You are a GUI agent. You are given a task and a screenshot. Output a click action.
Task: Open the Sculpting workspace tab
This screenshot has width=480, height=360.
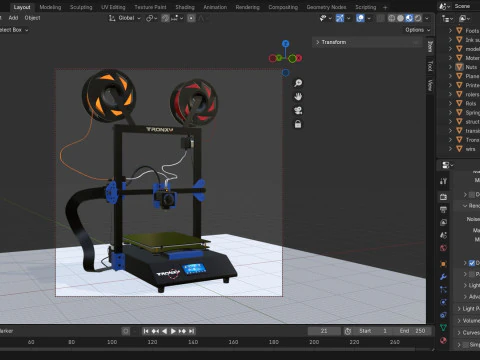[x=81, y=7]
